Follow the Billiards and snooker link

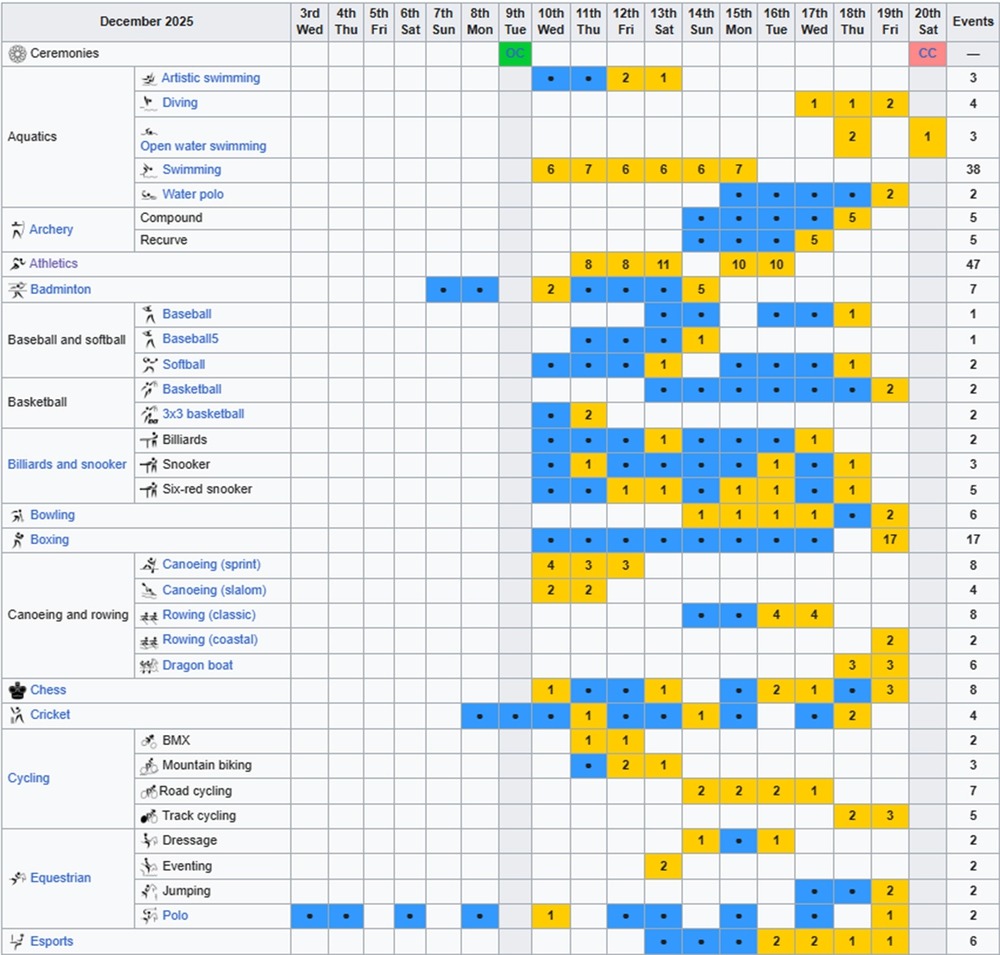click(x=67, y=464)
